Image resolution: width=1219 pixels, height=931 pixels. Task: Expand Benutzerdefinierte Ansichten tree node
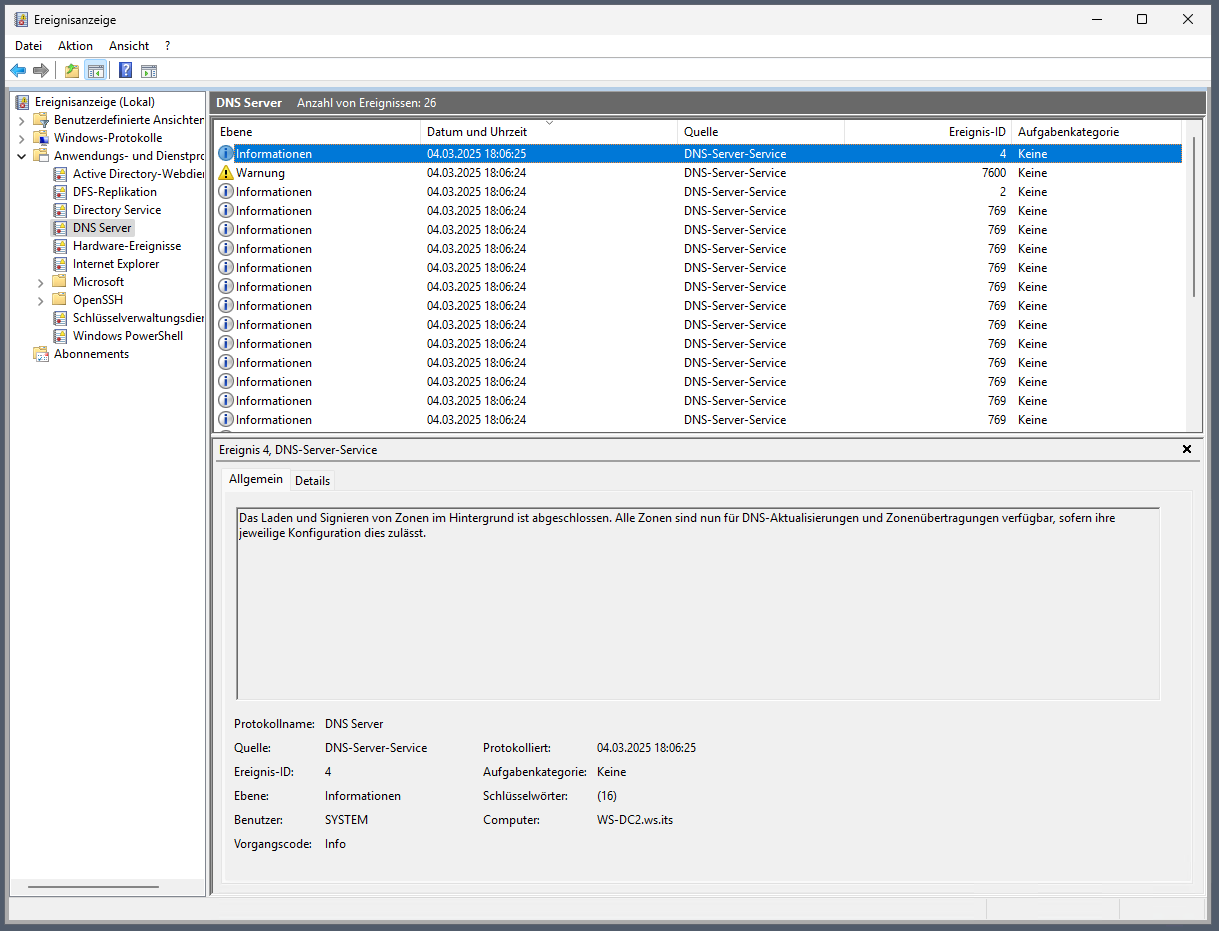tap(22, 120)
